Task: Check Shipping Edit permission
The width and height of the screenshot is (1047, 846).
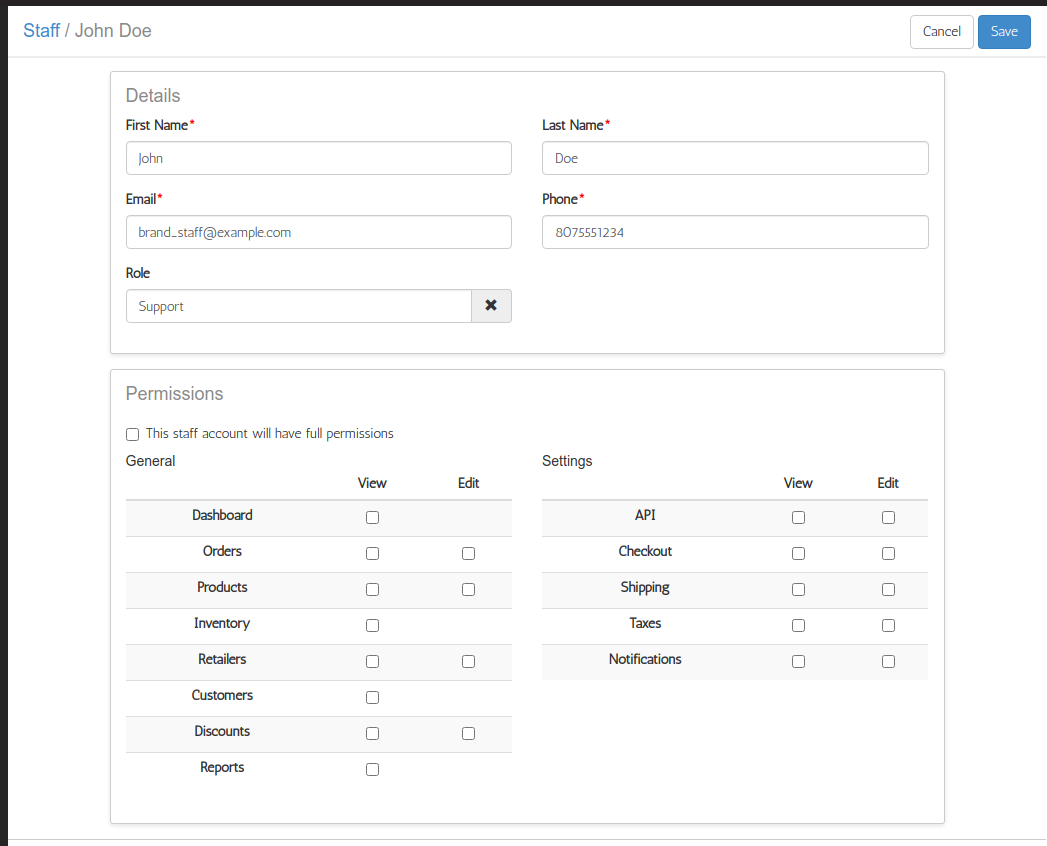Action: [x=889, y=590]
